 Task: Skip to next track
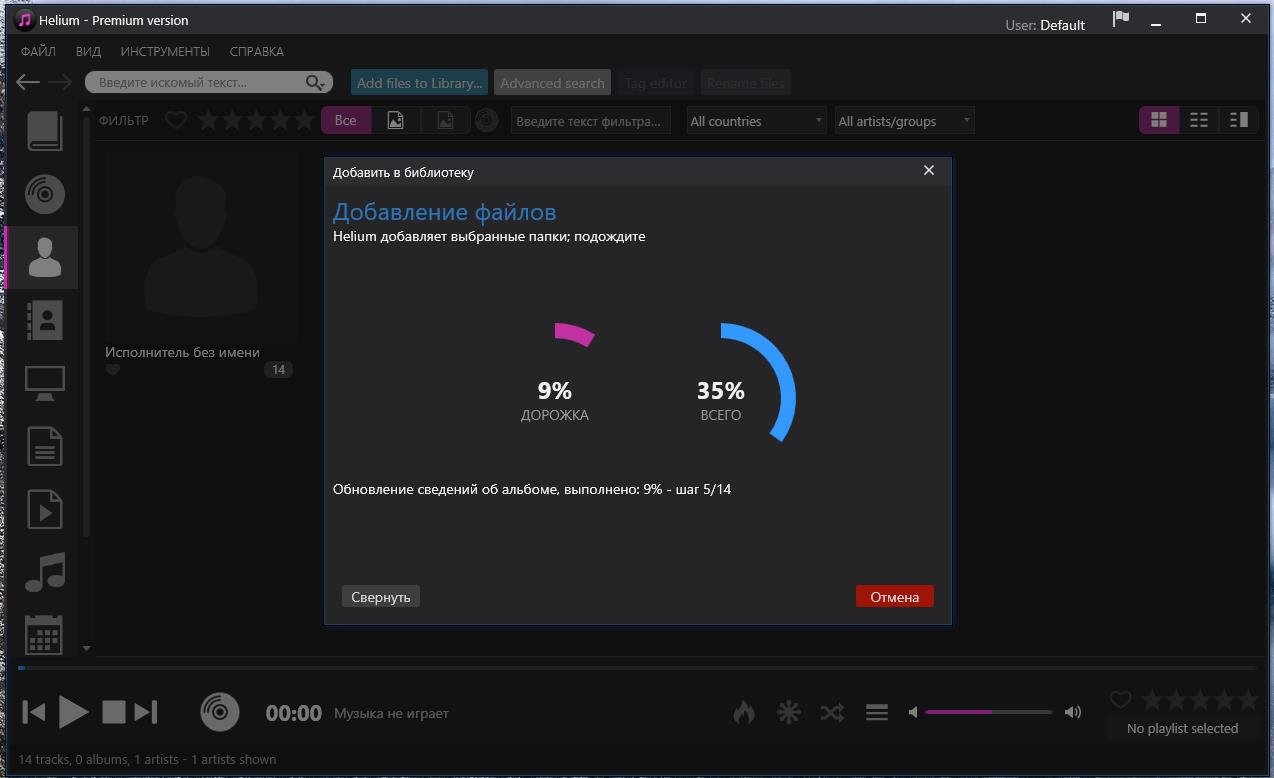click(146, 712)
